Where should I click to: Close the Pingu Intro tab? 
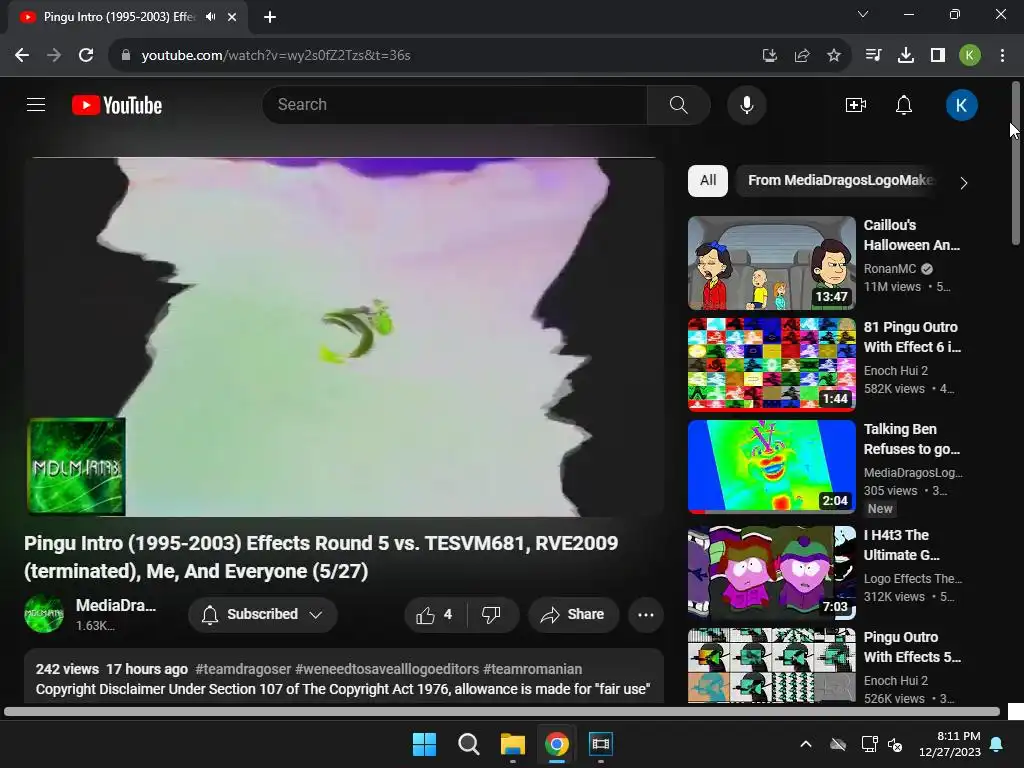[232, 17]
